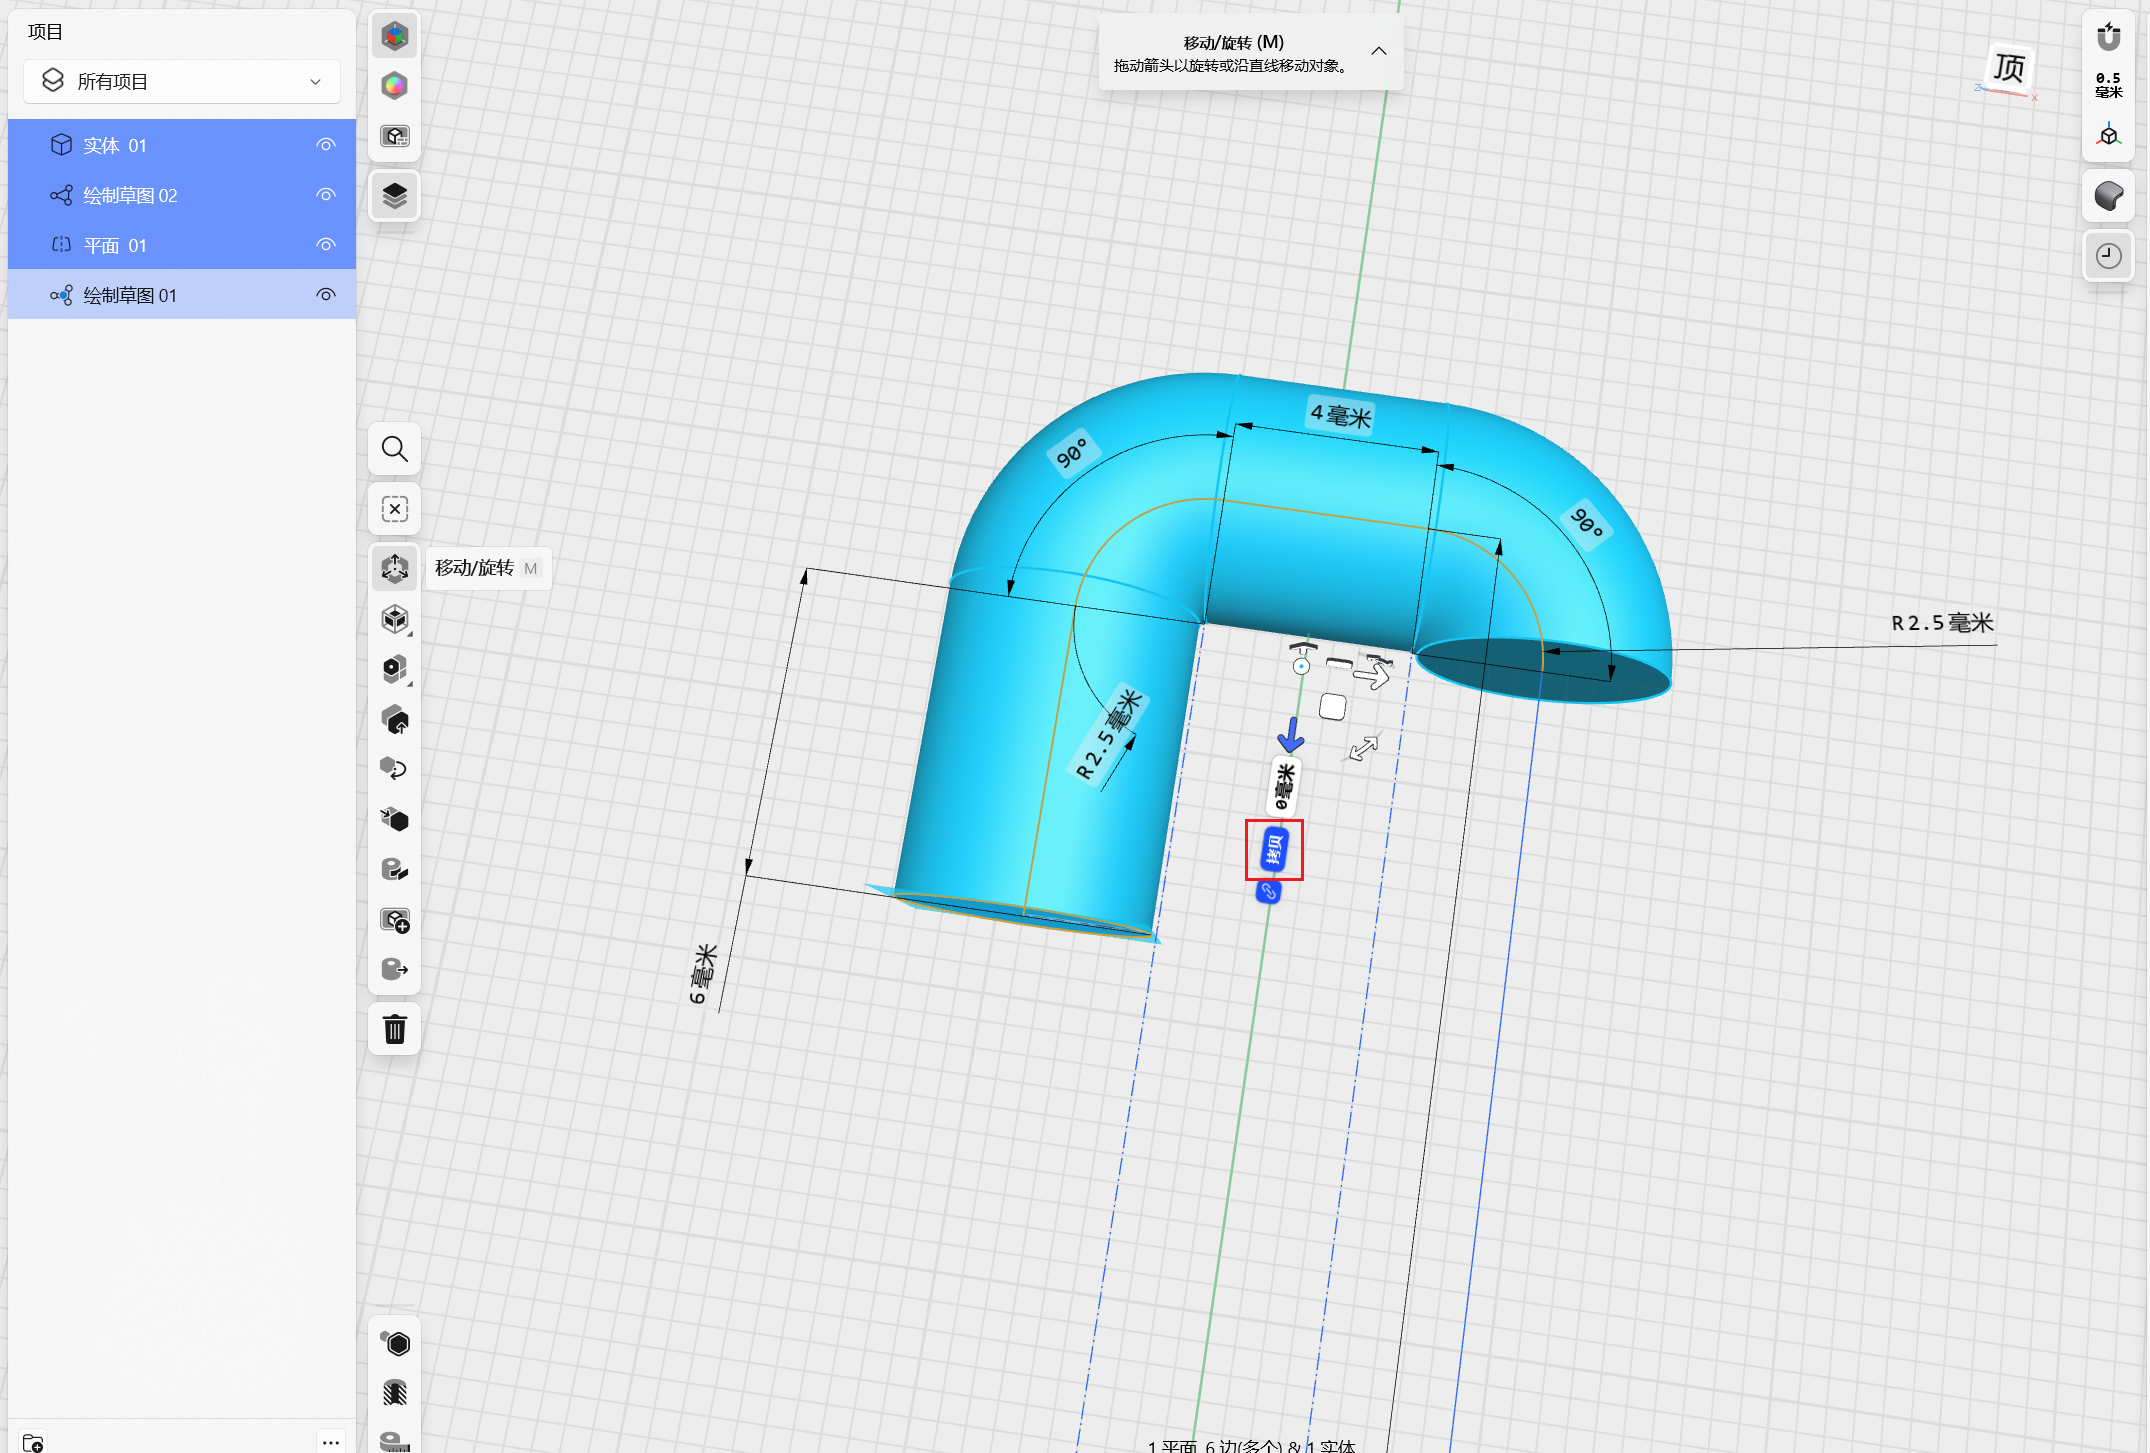Image resolution: width=2150 pixels, height=1453 pixels.
Task: Click the blue link chain button
Action: (x=1268, y=891)
